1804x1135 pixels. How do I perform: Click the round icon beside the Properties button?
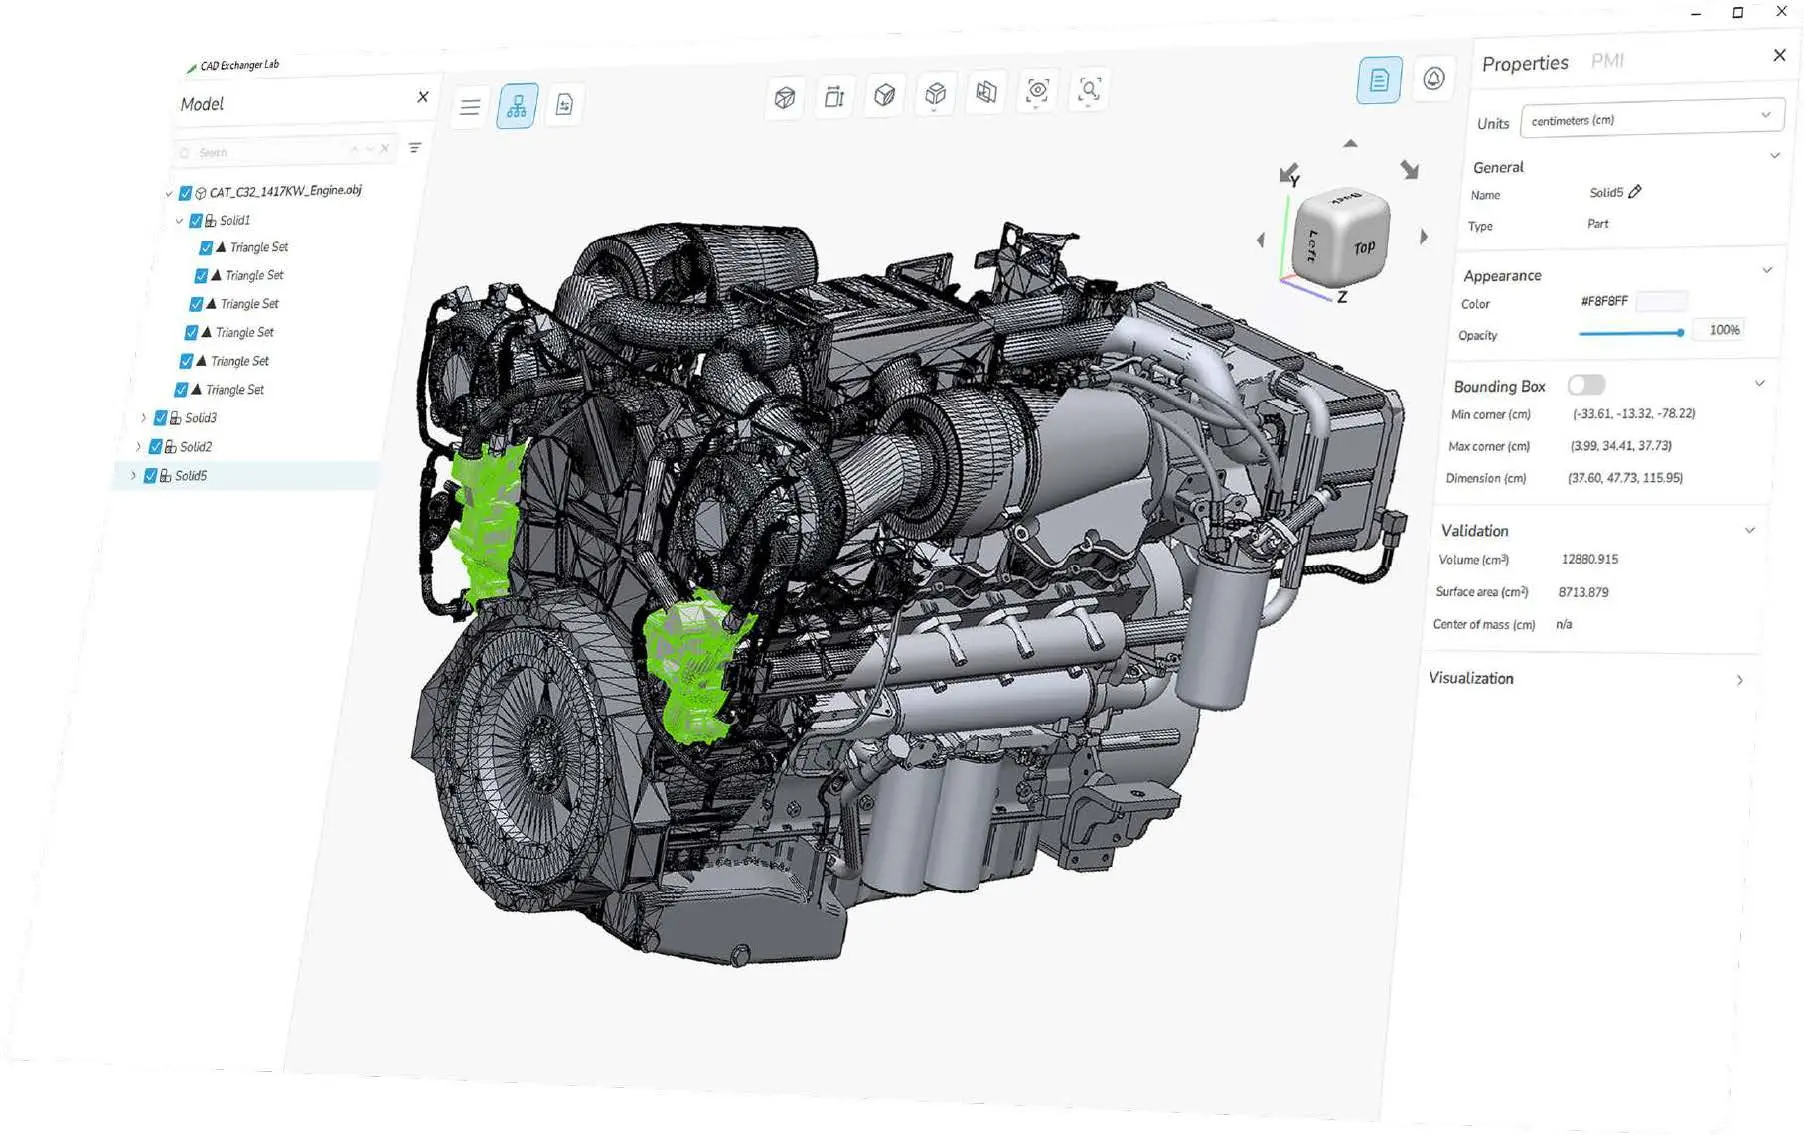(1433, 79)
